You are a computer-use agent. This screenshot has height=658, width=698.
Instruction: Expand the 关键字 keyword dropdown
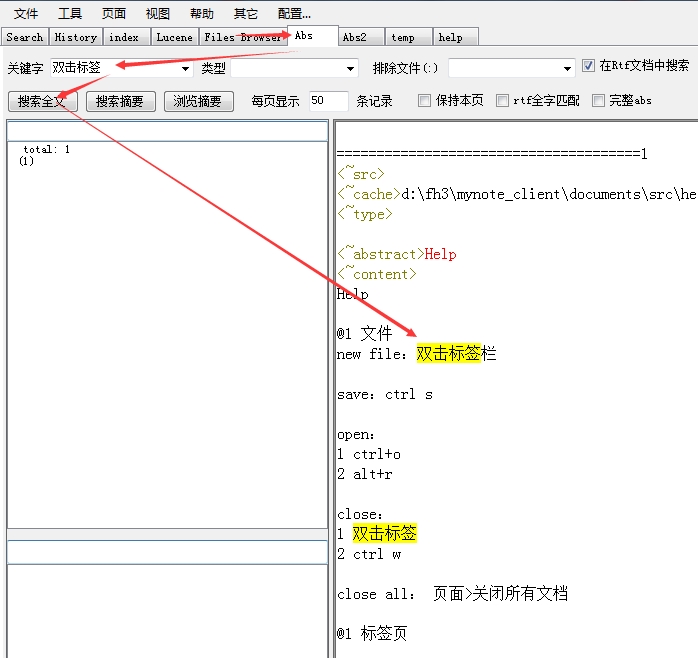[185, 68]
